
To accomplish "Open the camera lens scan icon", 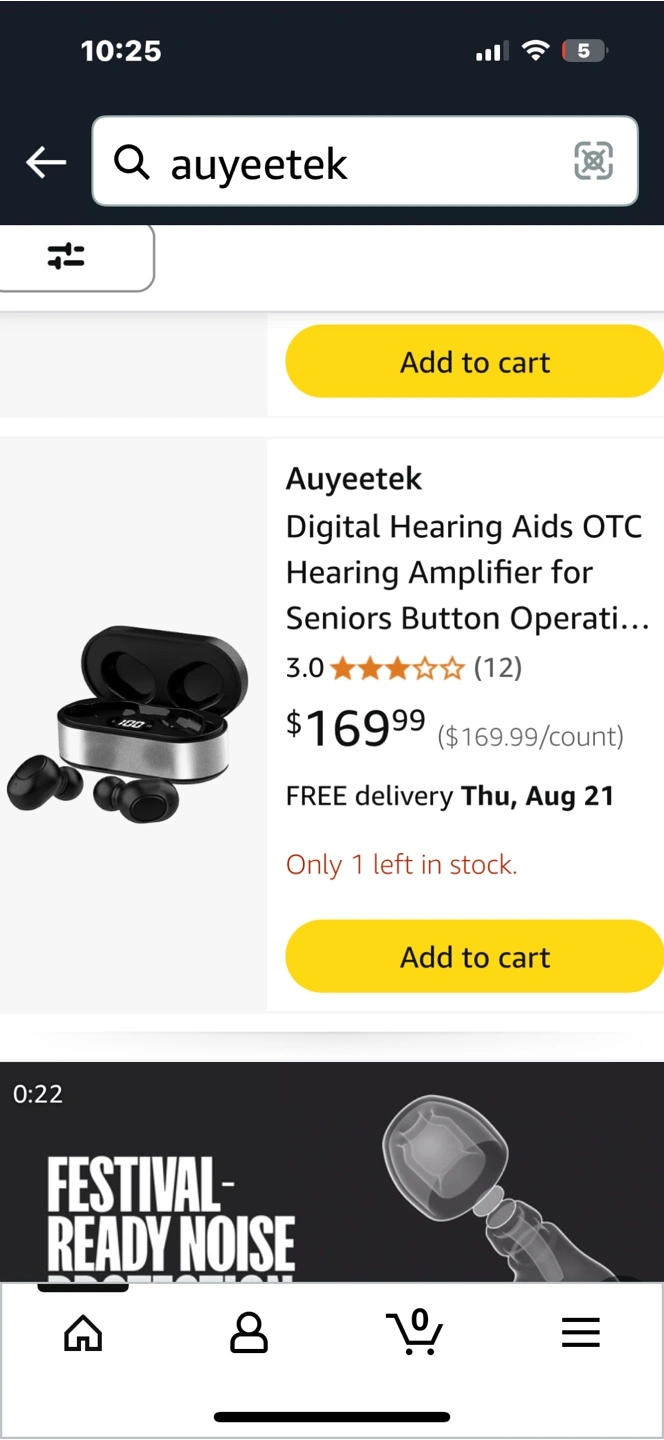I will (x=593, y=162).
